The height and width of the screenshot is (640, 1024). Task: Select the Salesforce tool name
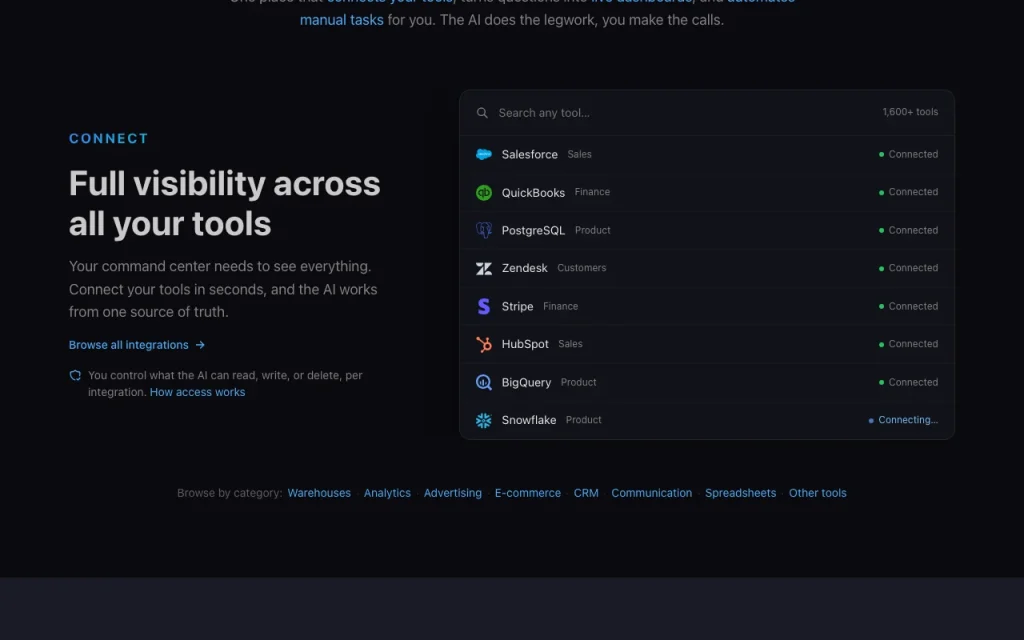(530, 155)
